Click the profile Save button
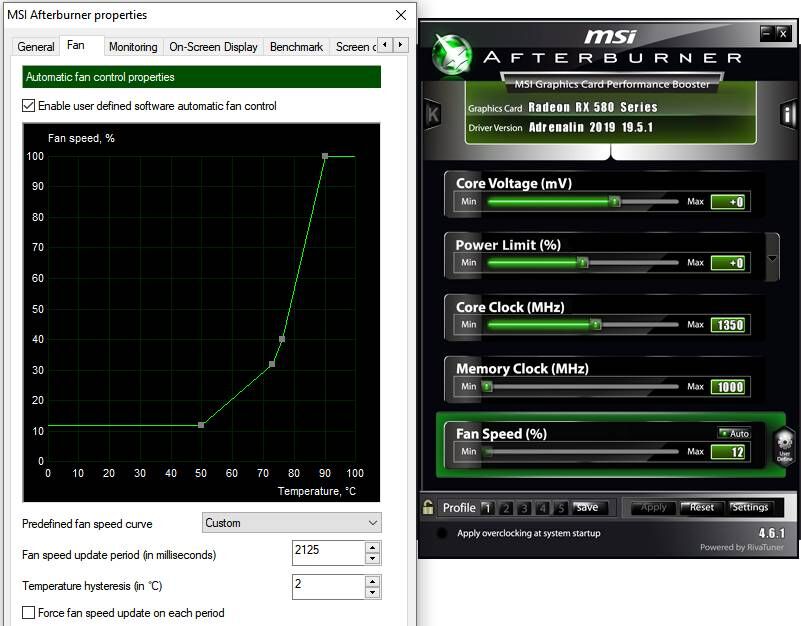This screenshot has height=626, width=801. tap(591, 507)
